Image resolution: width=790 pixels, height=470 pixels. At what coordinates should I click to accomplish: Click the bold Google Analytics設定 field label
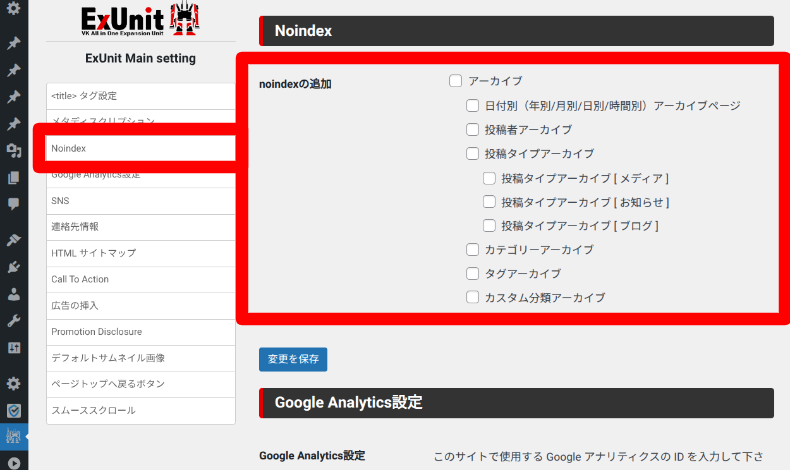click(x=312, y=455)
